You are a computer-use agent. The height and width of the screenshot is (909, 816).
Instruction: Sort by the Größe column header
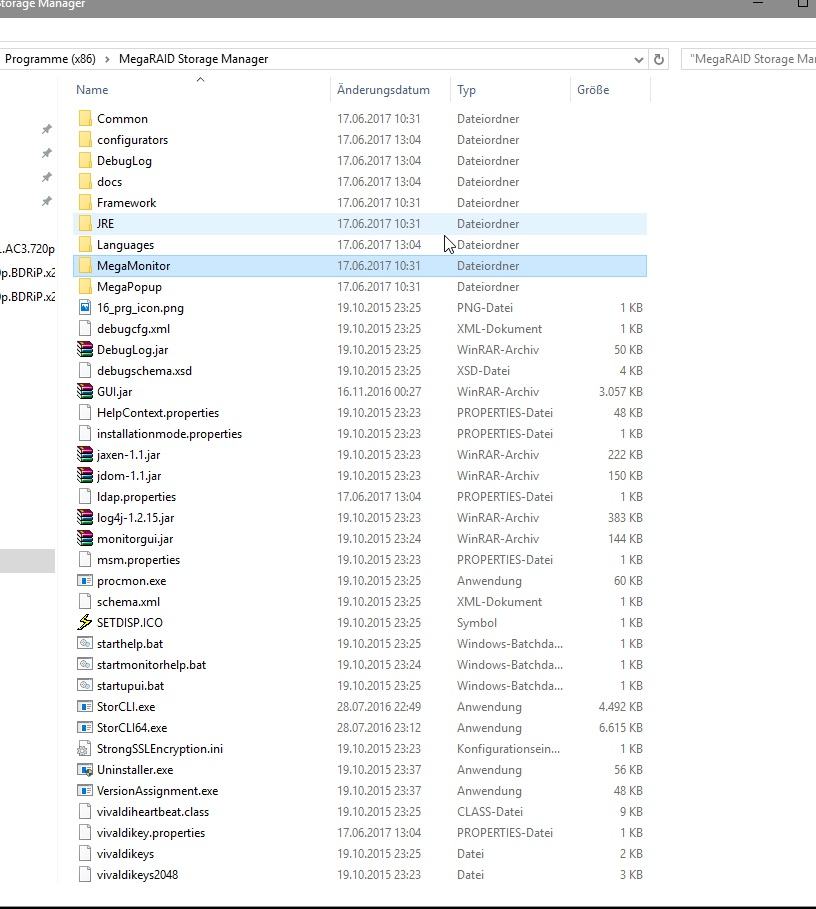pyautogui.click(x=610, y=90)
